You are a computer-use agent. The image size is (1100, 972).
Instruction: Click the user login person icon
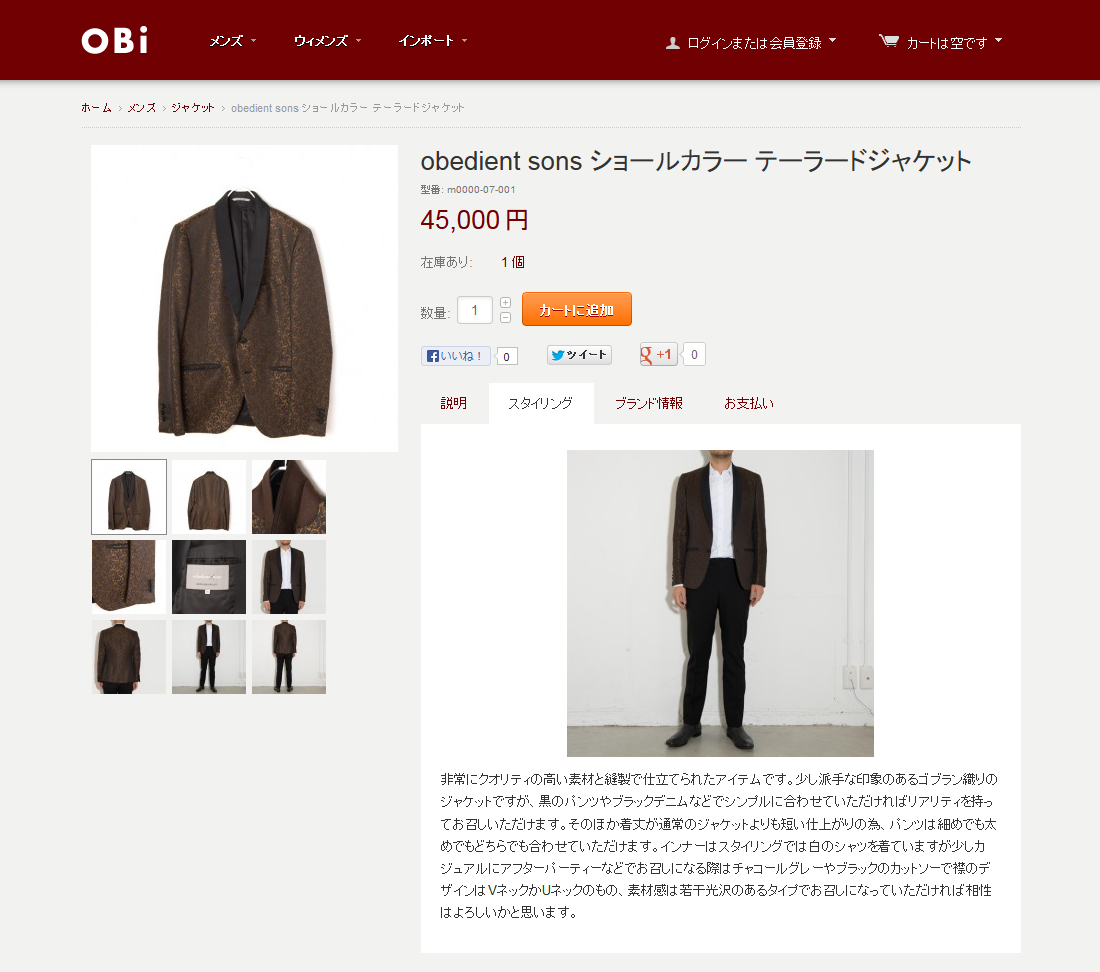[672, 43]
